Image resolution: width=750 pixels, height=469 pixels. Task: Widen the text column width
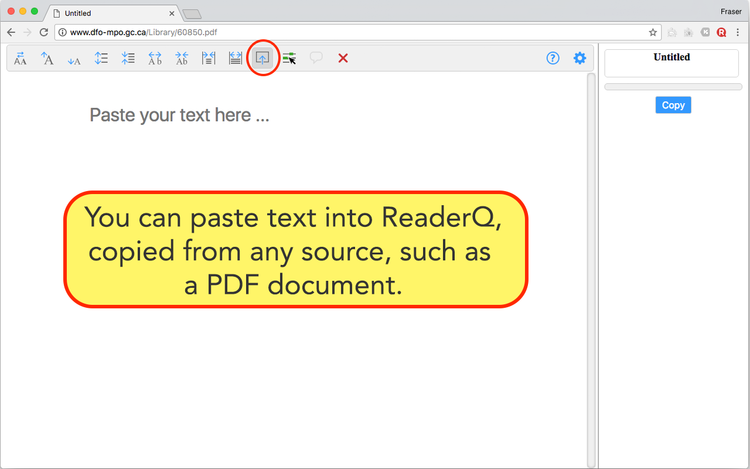coord(235,58)
